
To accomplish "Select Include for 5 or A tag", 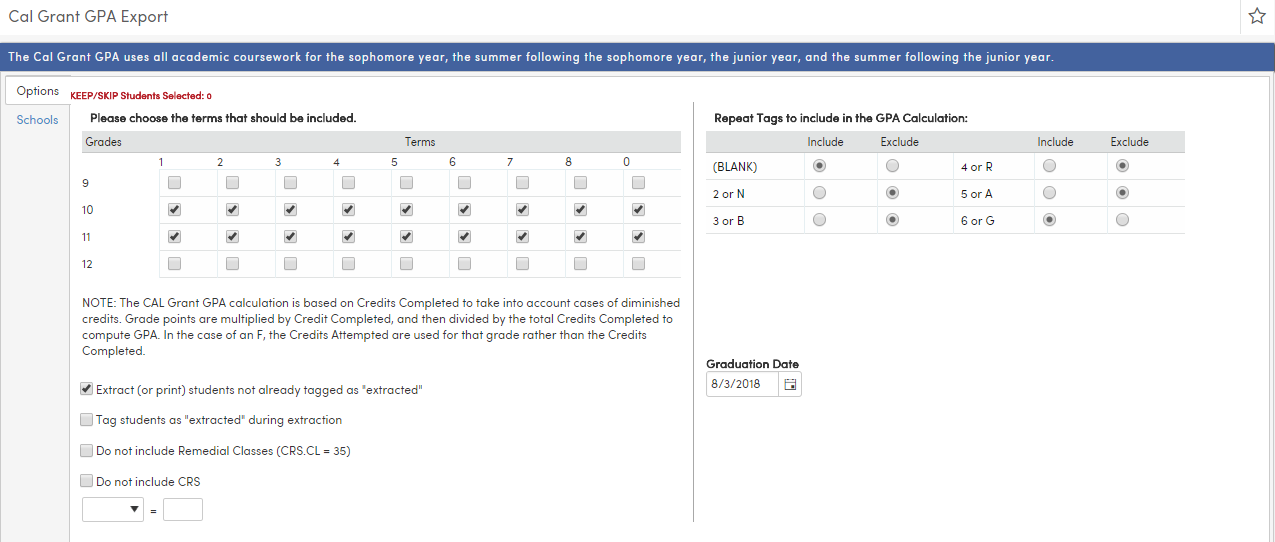I will click(x=1050, y=193).
